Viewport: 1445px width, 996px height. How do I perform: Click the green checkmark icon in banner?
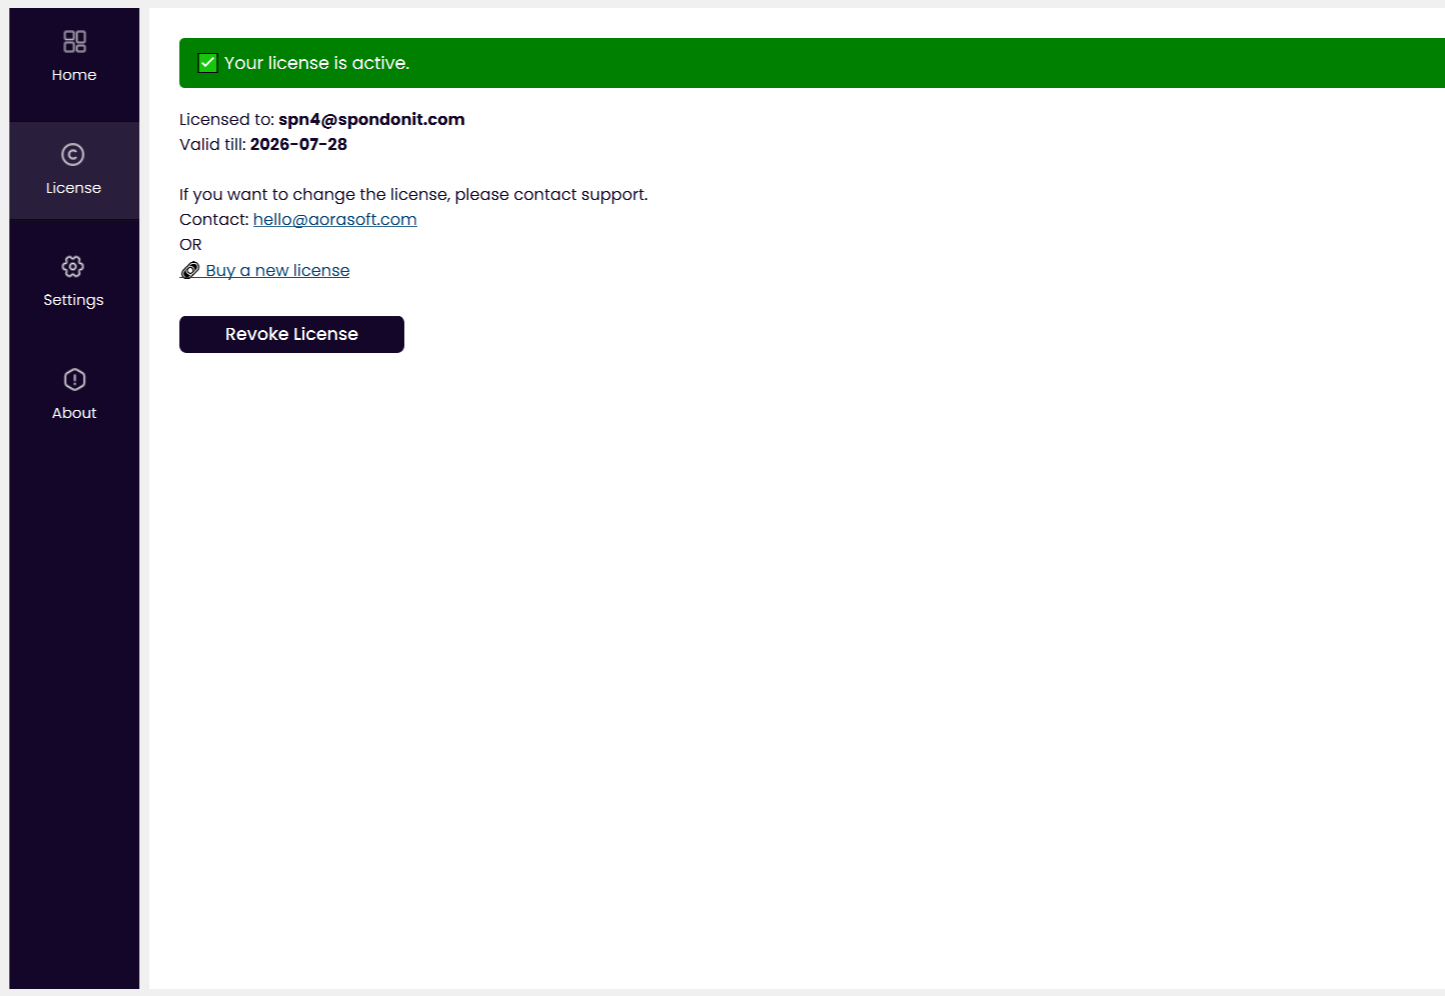pyautogui.click(x=208, y=63)
